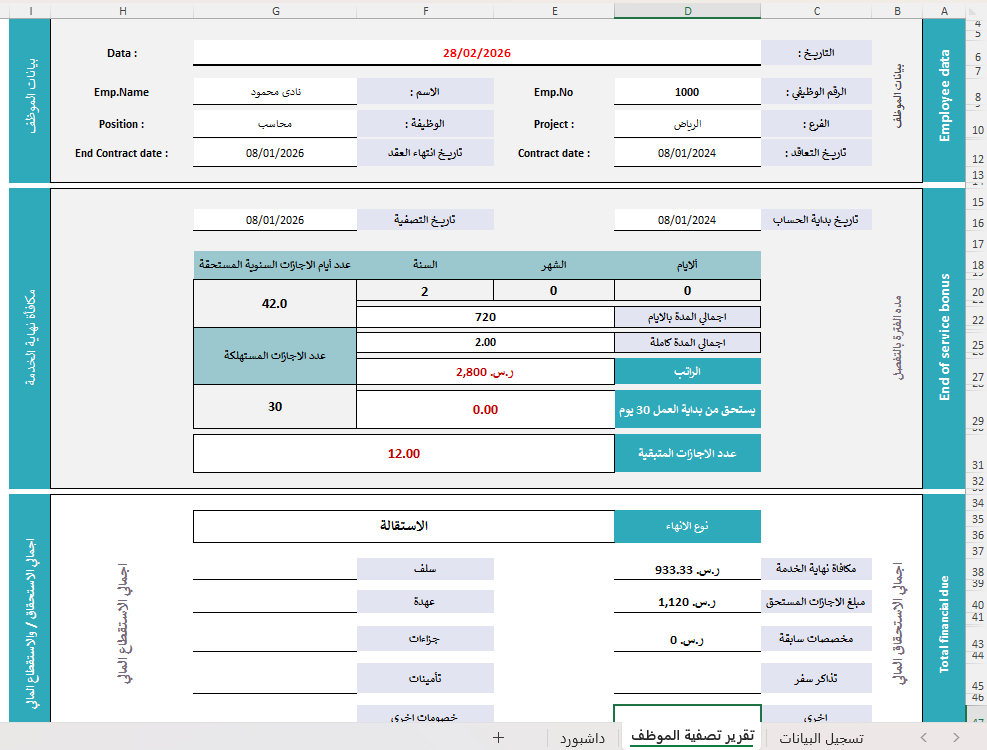Viewport: 987px width, 750px height.
Task: Click the remaining leaves value 12.00
Action: click(403, 453)
